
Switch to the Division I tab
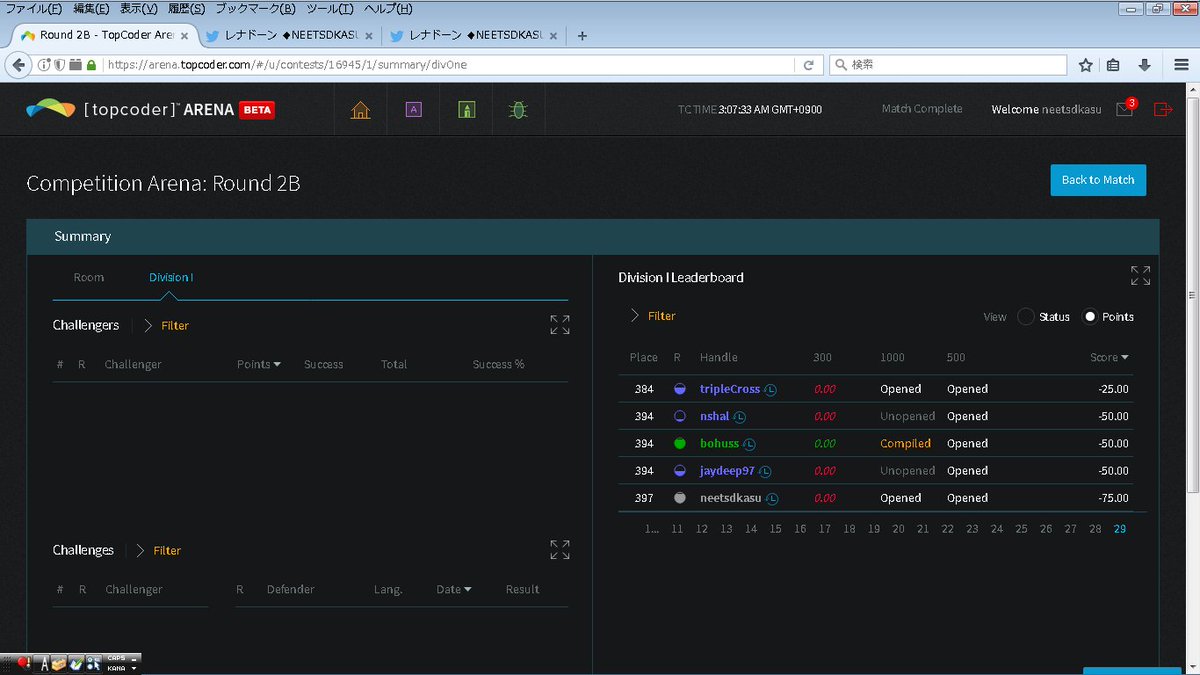click(x=171, y=277)
